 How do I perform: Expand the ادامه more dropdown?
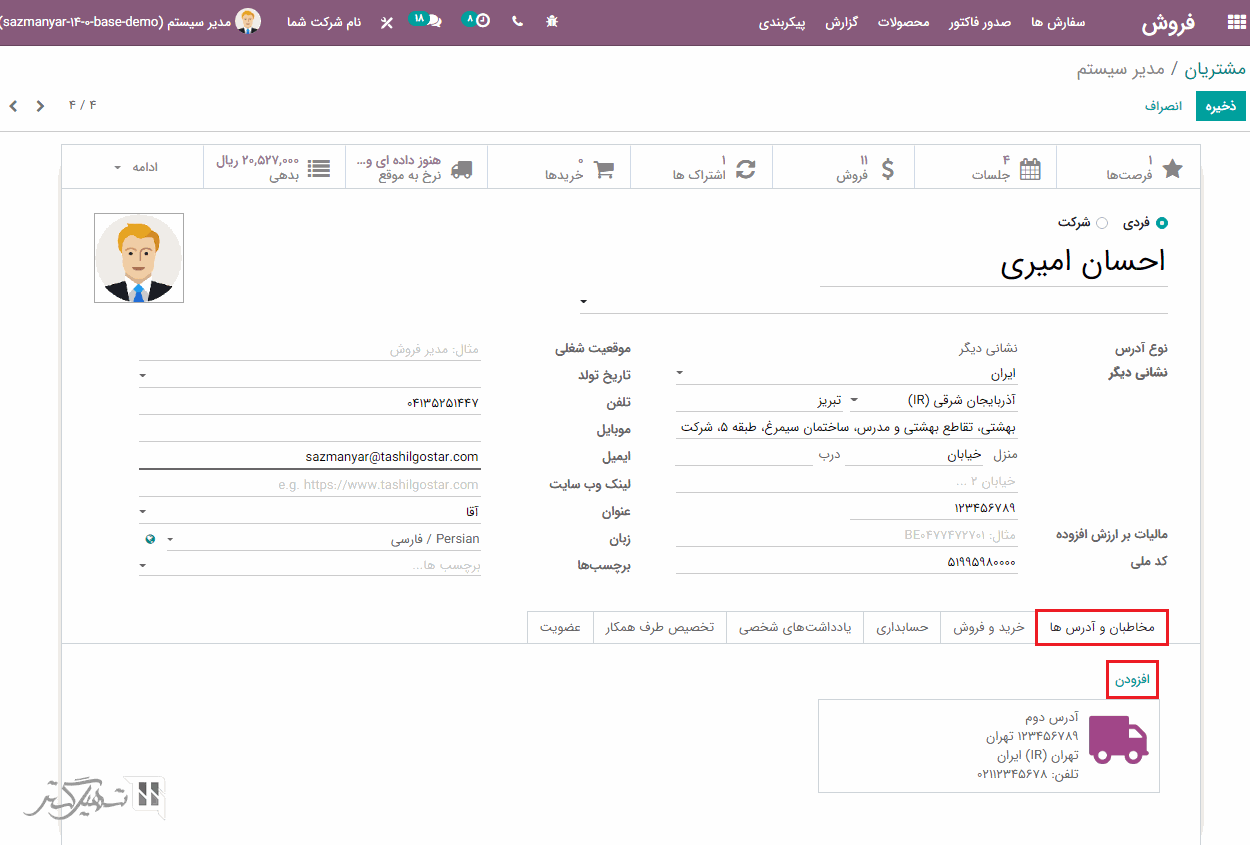[133, 167]
